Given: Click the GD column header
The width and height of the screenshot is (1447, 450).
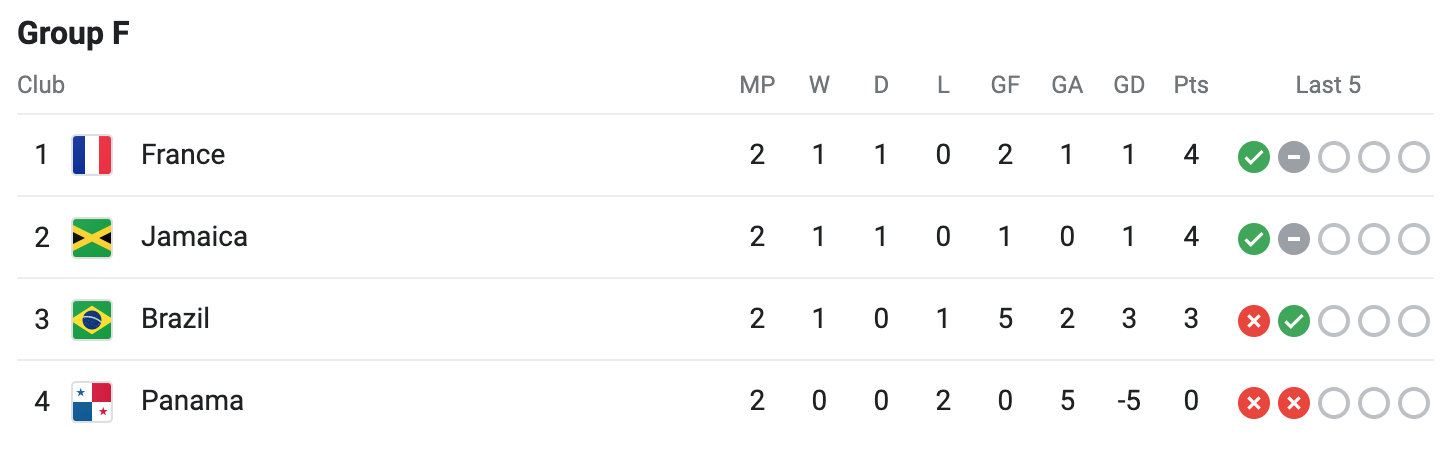Looking at the screenshot, I should tap(1129, 85).
